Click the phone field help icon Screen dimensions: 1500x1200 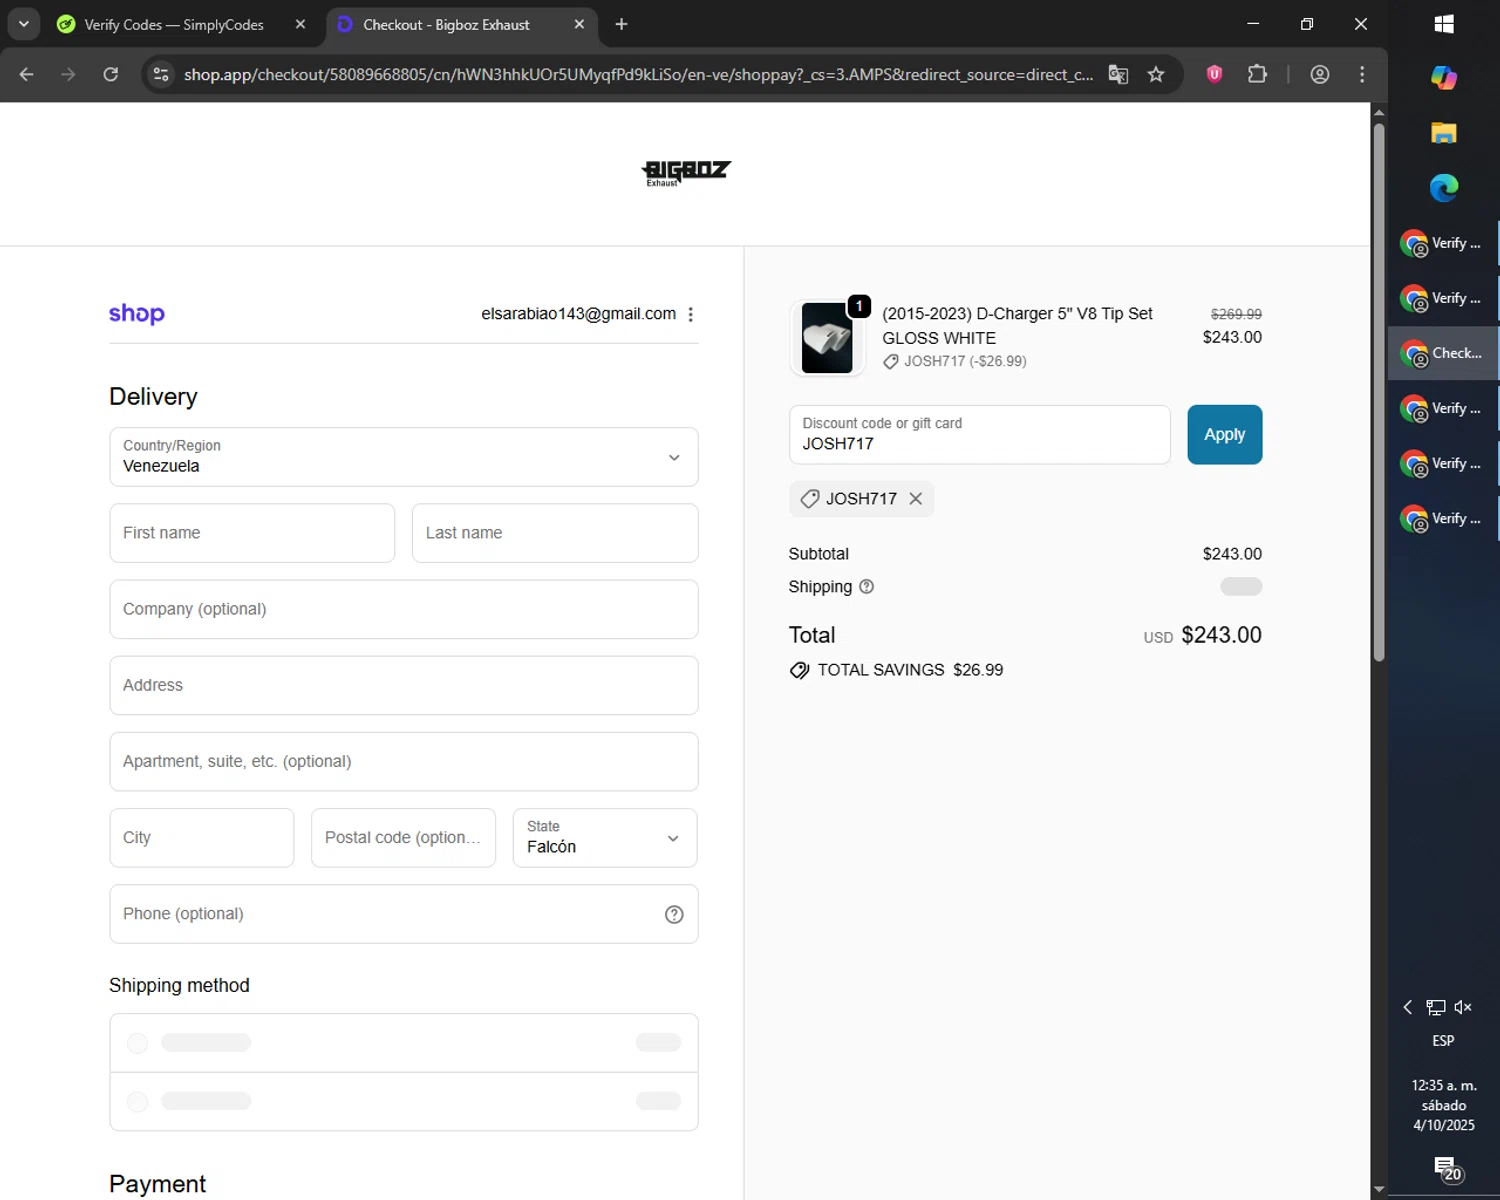674,914
